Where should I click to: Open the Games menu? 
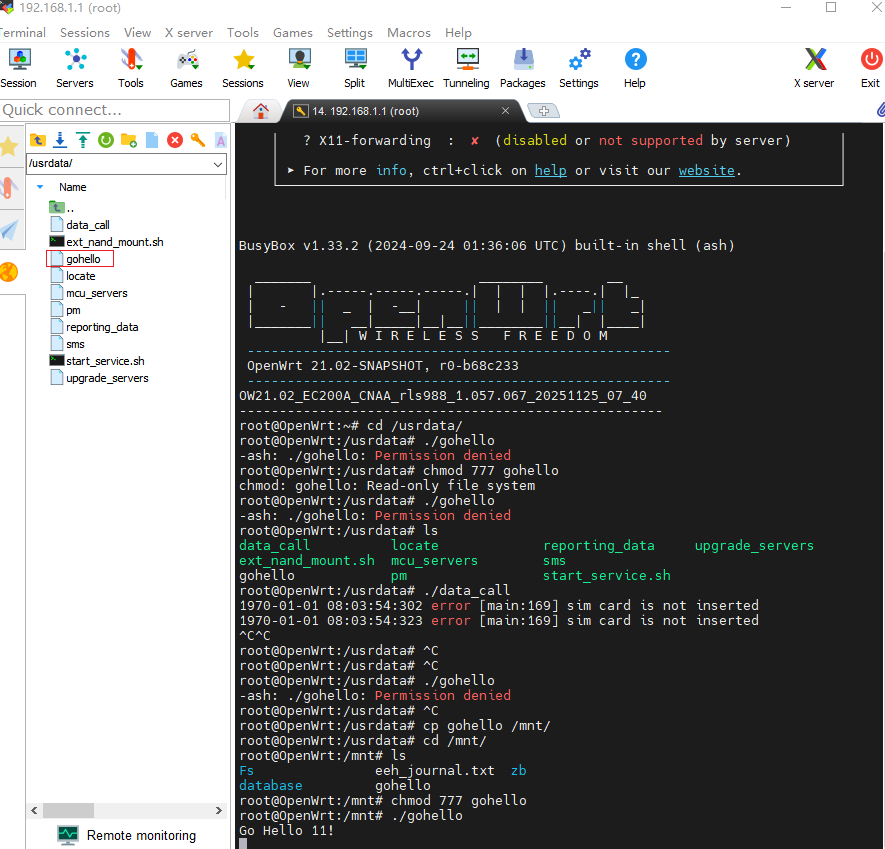(292, 33)
